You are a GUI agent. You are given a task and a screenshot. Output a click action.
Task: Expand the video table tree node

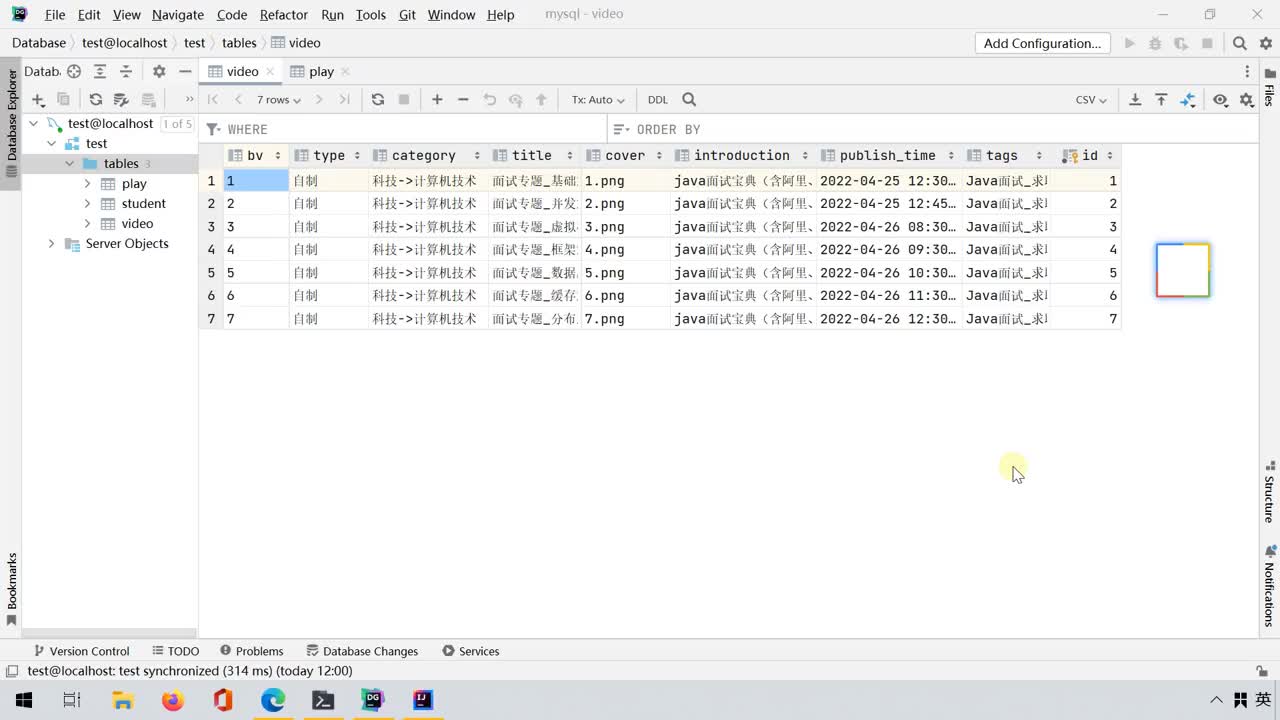[87, 223]
